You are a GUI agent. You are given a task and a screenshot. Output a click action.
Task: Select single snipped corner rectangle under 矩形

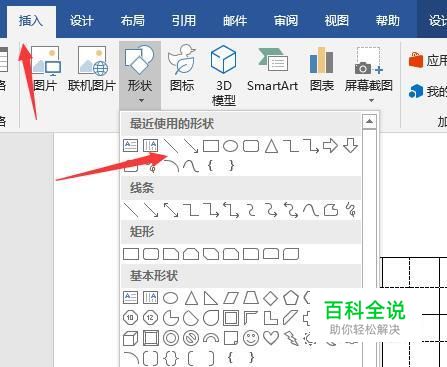pyautogui.click(x=171, y=254)
